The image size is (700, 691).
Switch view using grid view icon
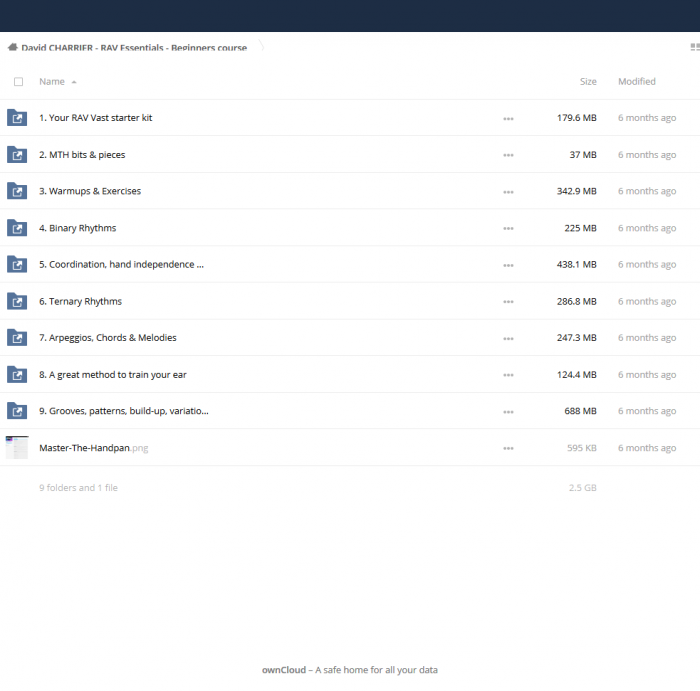coord(695,47)
